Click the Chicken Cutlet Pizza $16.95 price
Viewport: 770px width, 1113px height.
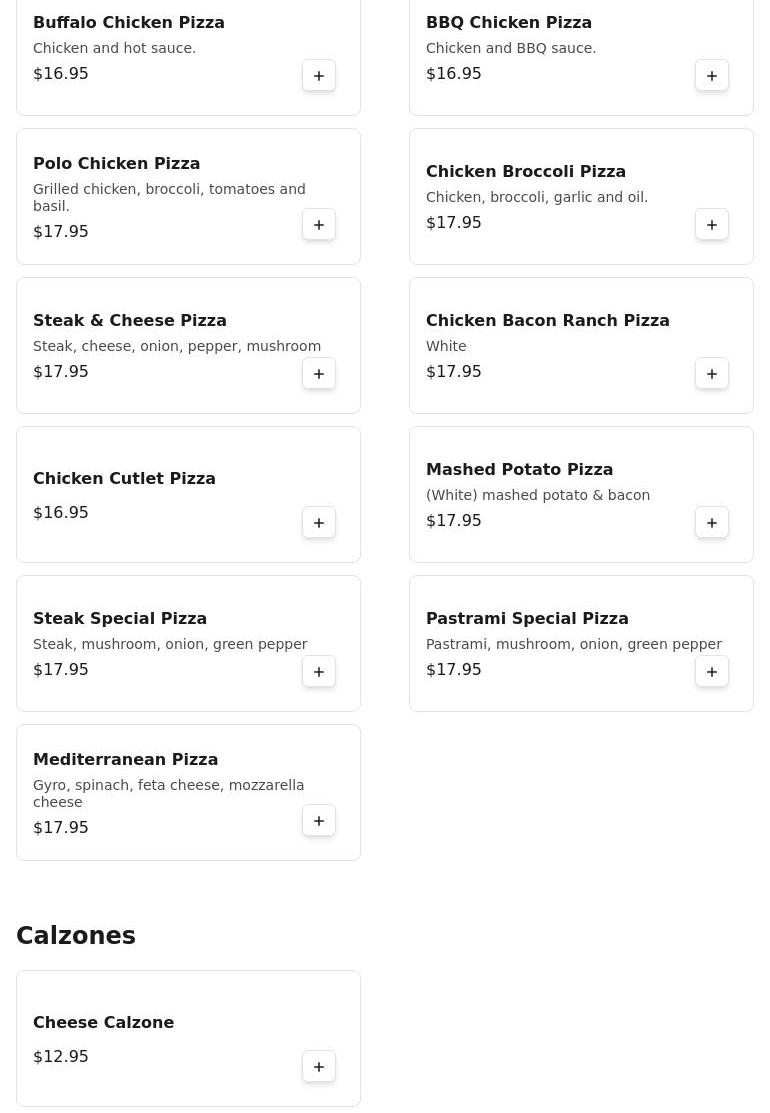61,513
